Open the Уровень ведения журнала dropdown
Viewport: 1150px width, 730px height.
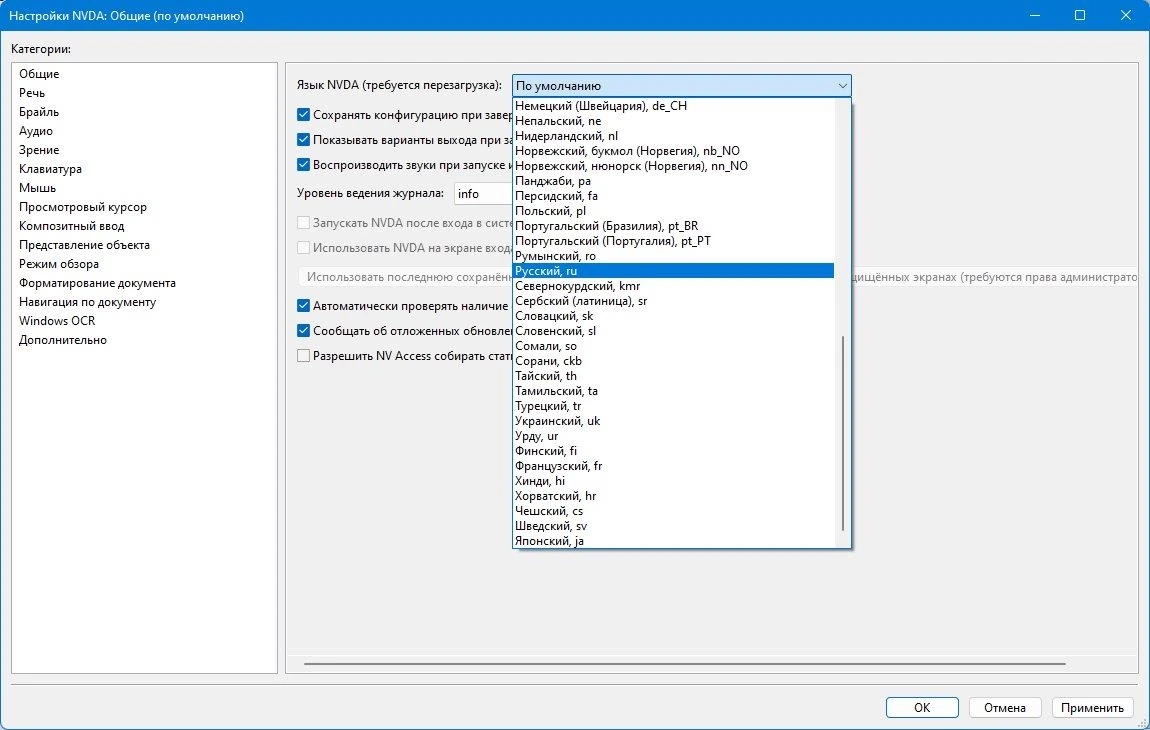(483, 194)
